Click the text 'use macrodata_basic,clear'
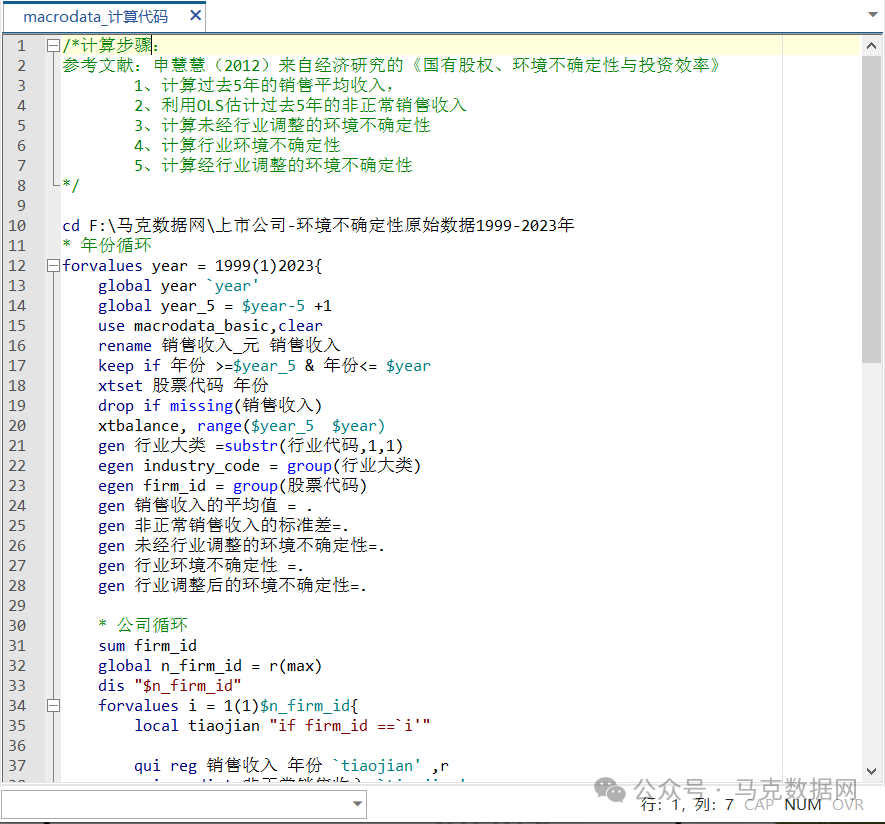 pyautogui.click(x=210, y=326)
